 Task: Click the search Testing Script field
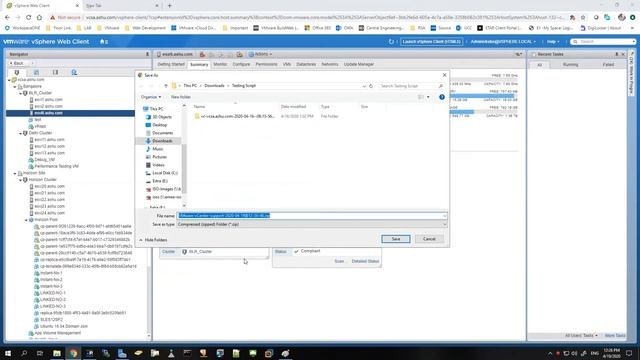point(411,86)
